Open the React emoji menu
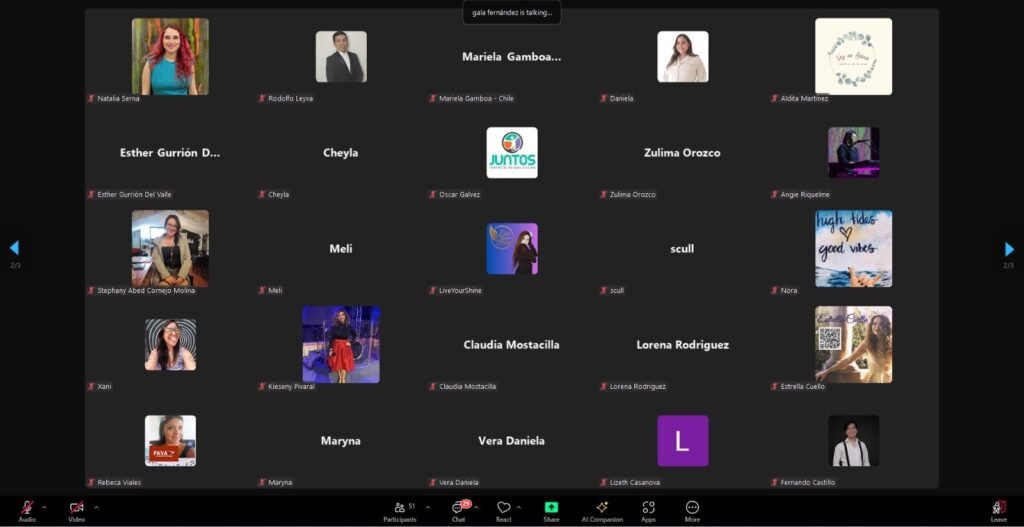Image resolution: width=1024 pixels, height=527 pixels. [x=504, y=511]
